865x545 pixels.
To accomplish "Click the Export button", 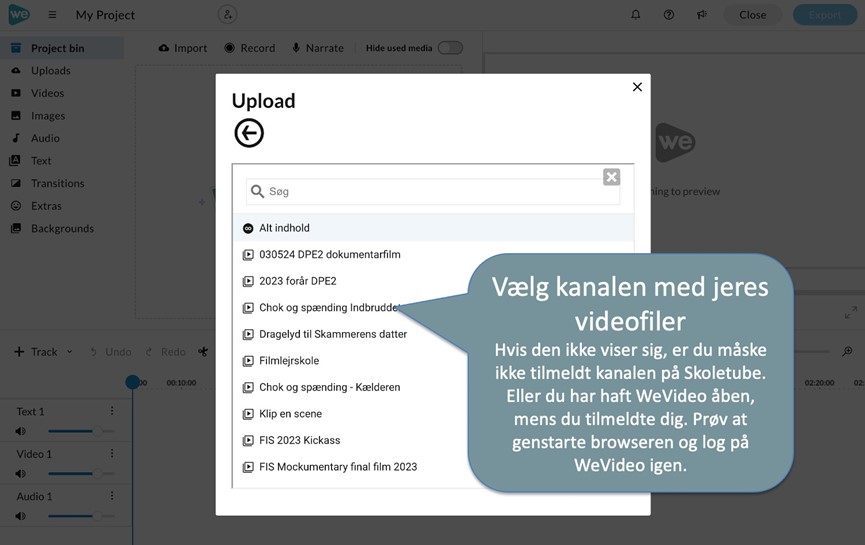I will 825,15.
